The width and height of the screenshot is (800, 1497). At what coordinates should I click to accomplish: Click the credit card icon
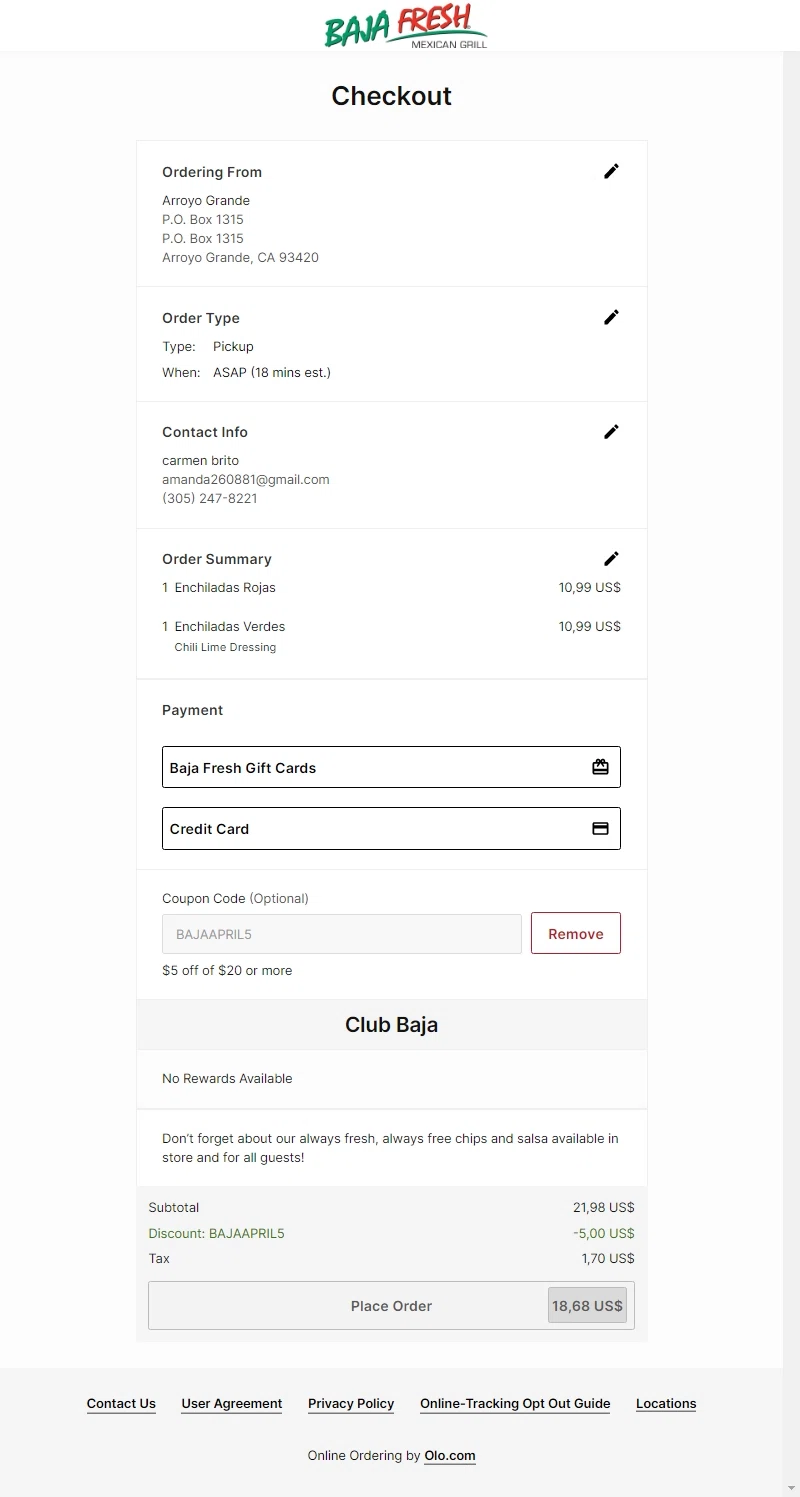coord(600,828)
